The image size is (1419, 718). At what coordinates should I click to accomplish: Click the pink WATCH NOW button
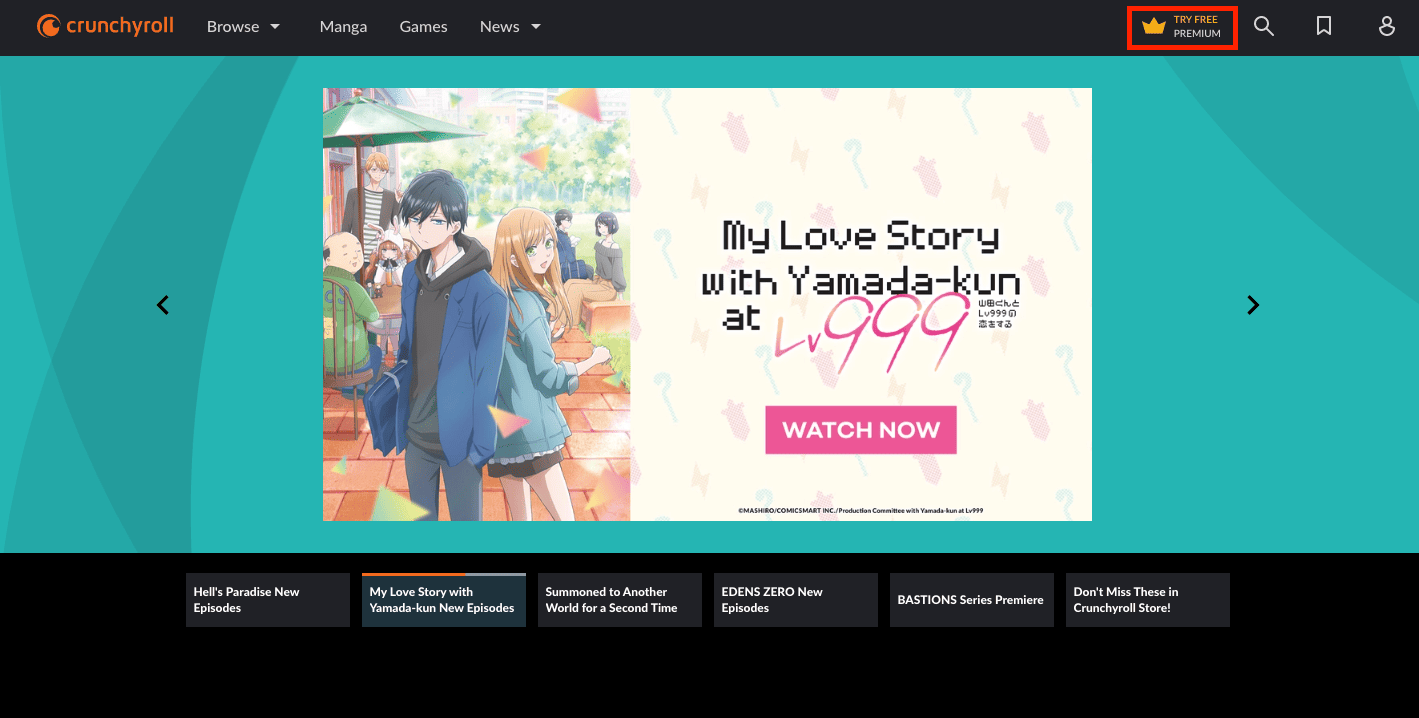pyautogui.click(x=861, y=430)
